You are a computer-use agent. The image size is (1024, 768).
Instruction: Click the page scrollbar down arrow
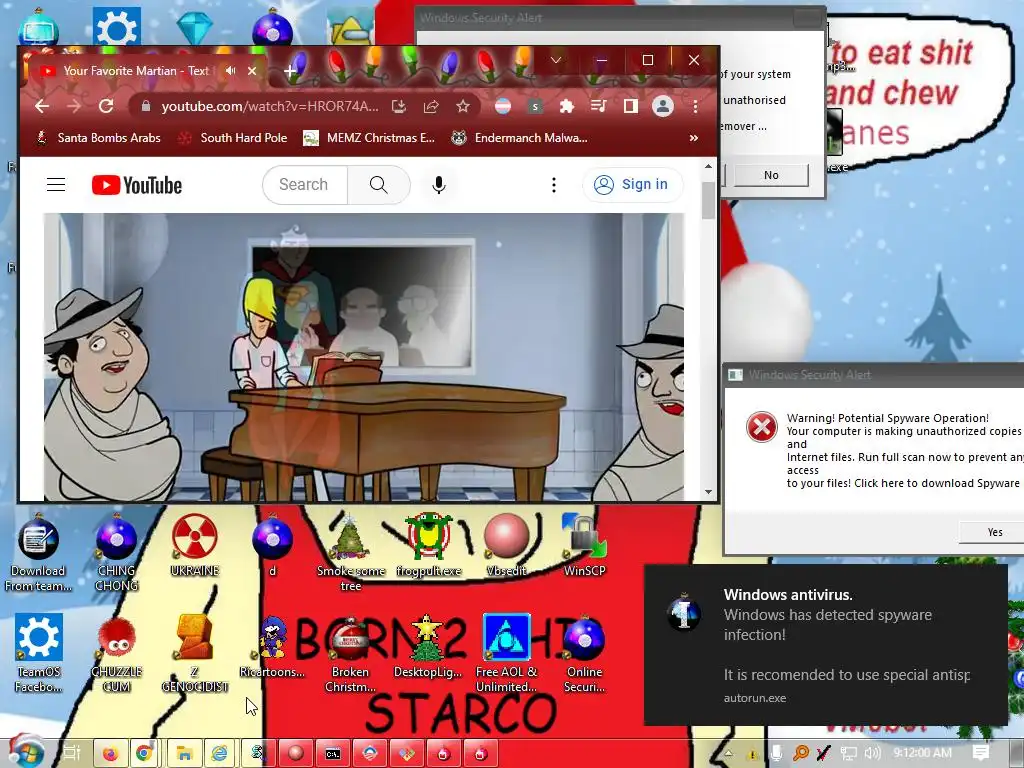coord(709,492)
